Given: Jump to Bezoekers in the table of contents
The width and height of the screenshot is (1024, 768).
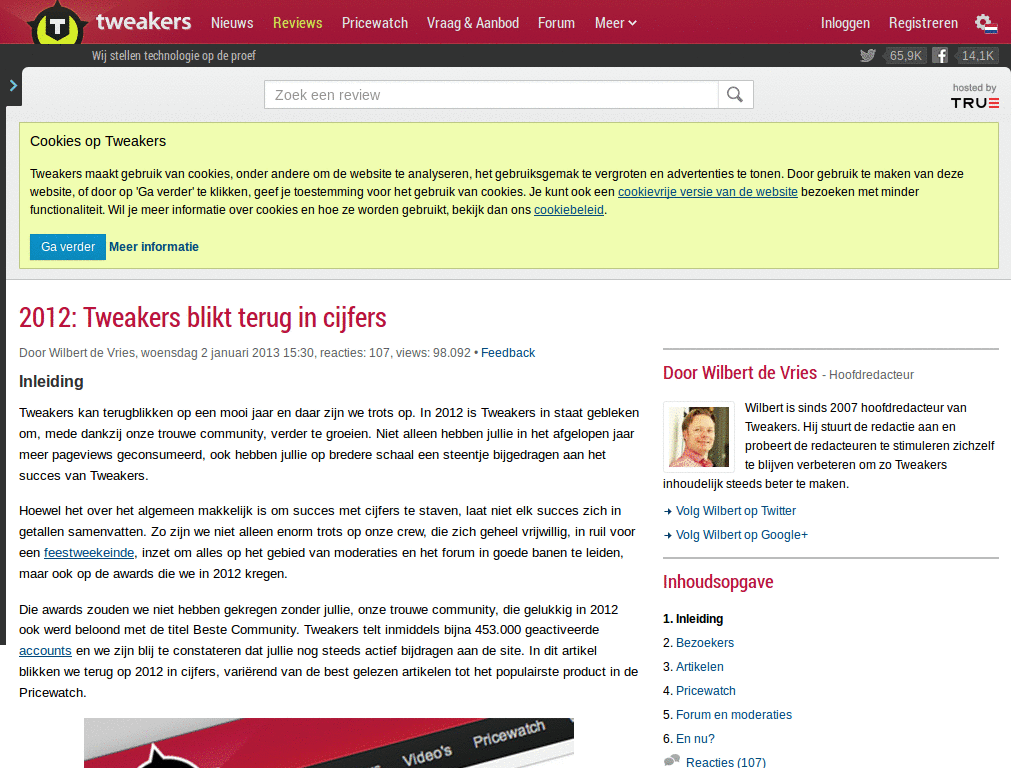Looking at the screenshot, I should coord(705,642).
